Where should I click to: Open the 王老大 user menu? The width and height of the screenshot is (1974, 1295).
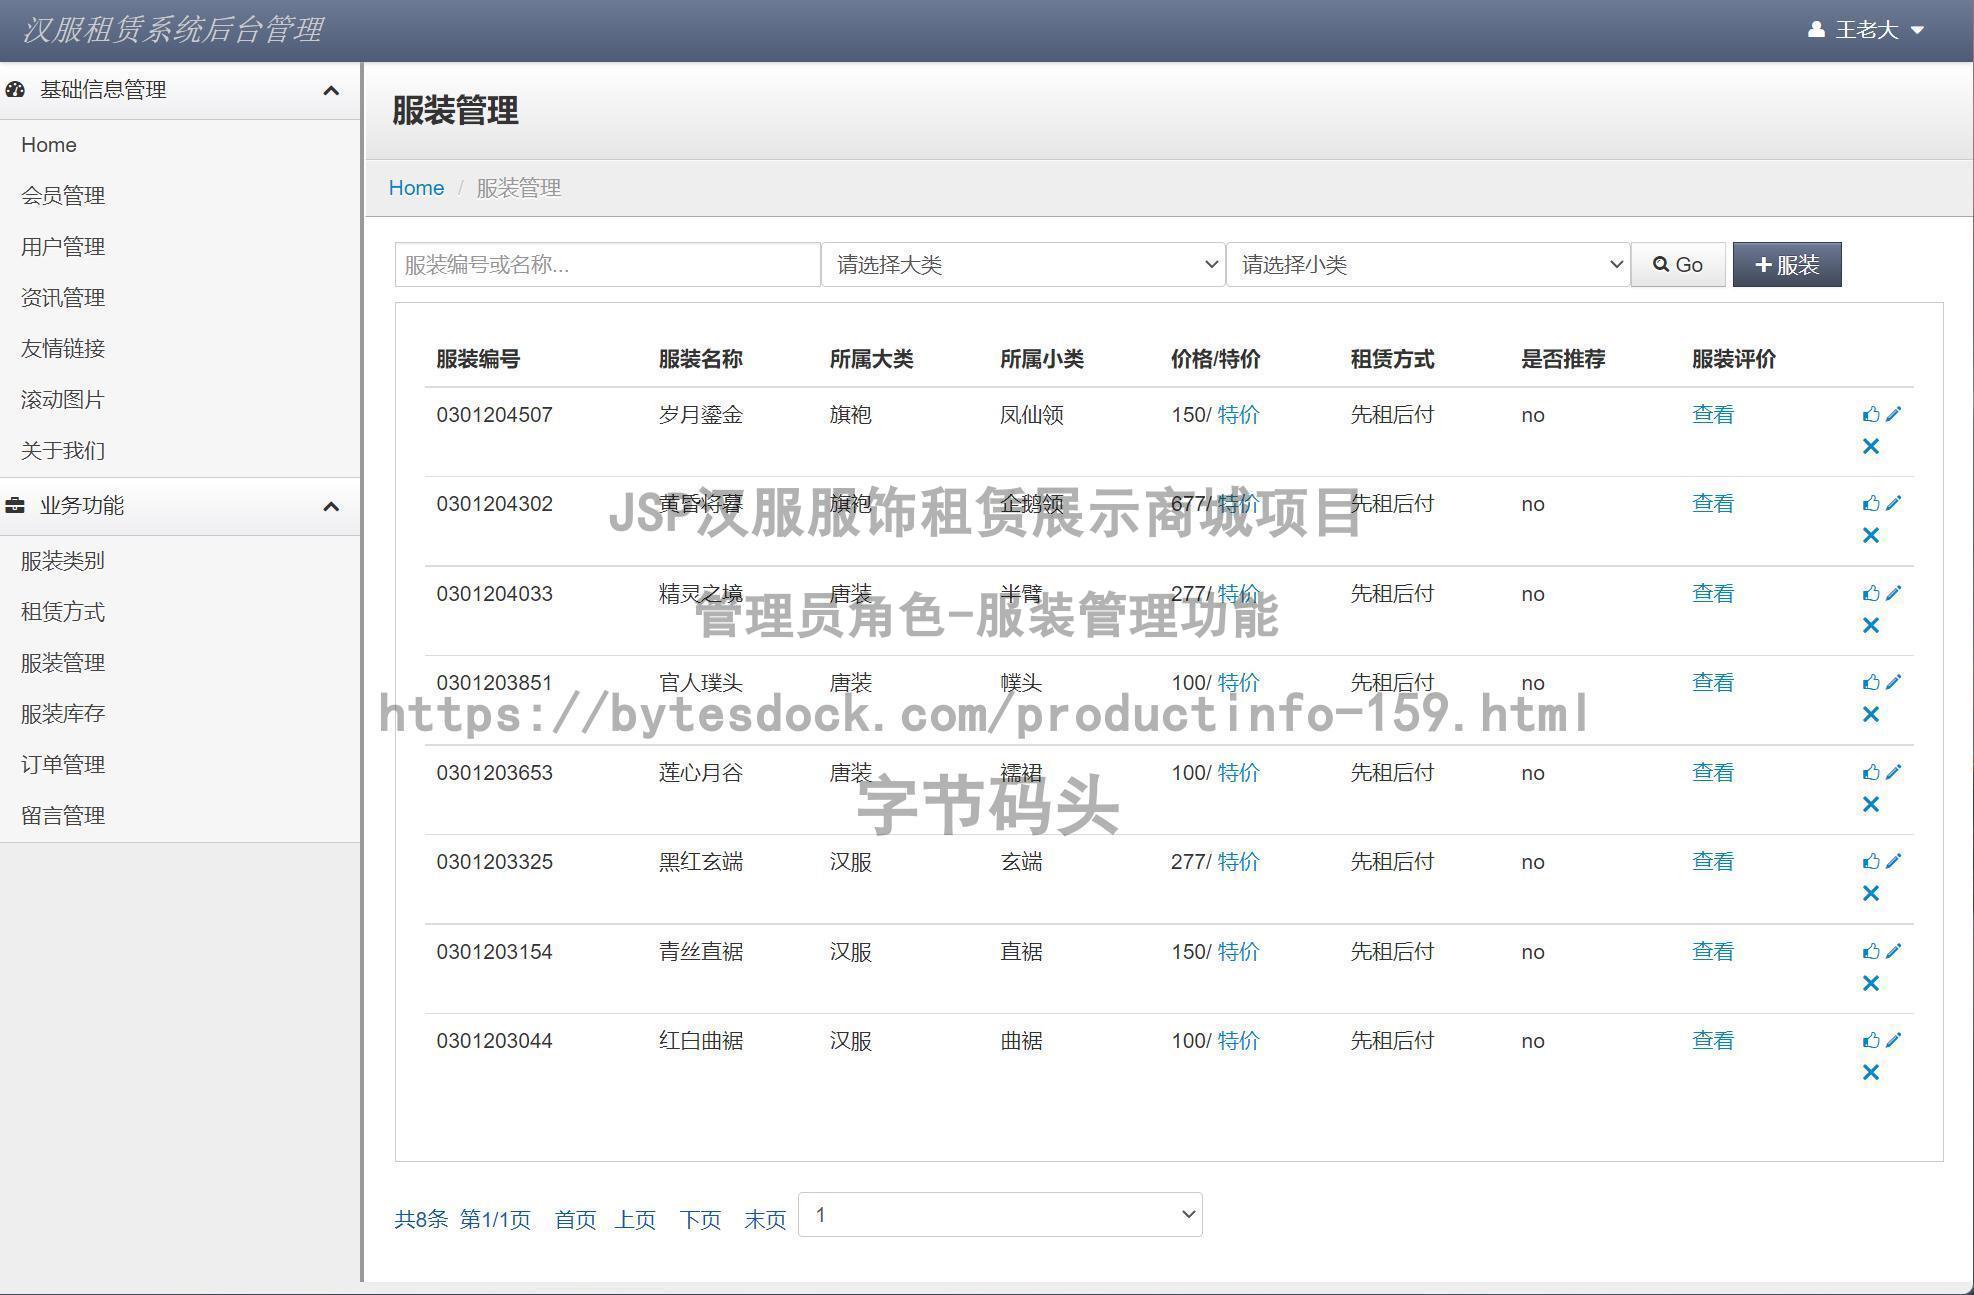[1866, 30]
